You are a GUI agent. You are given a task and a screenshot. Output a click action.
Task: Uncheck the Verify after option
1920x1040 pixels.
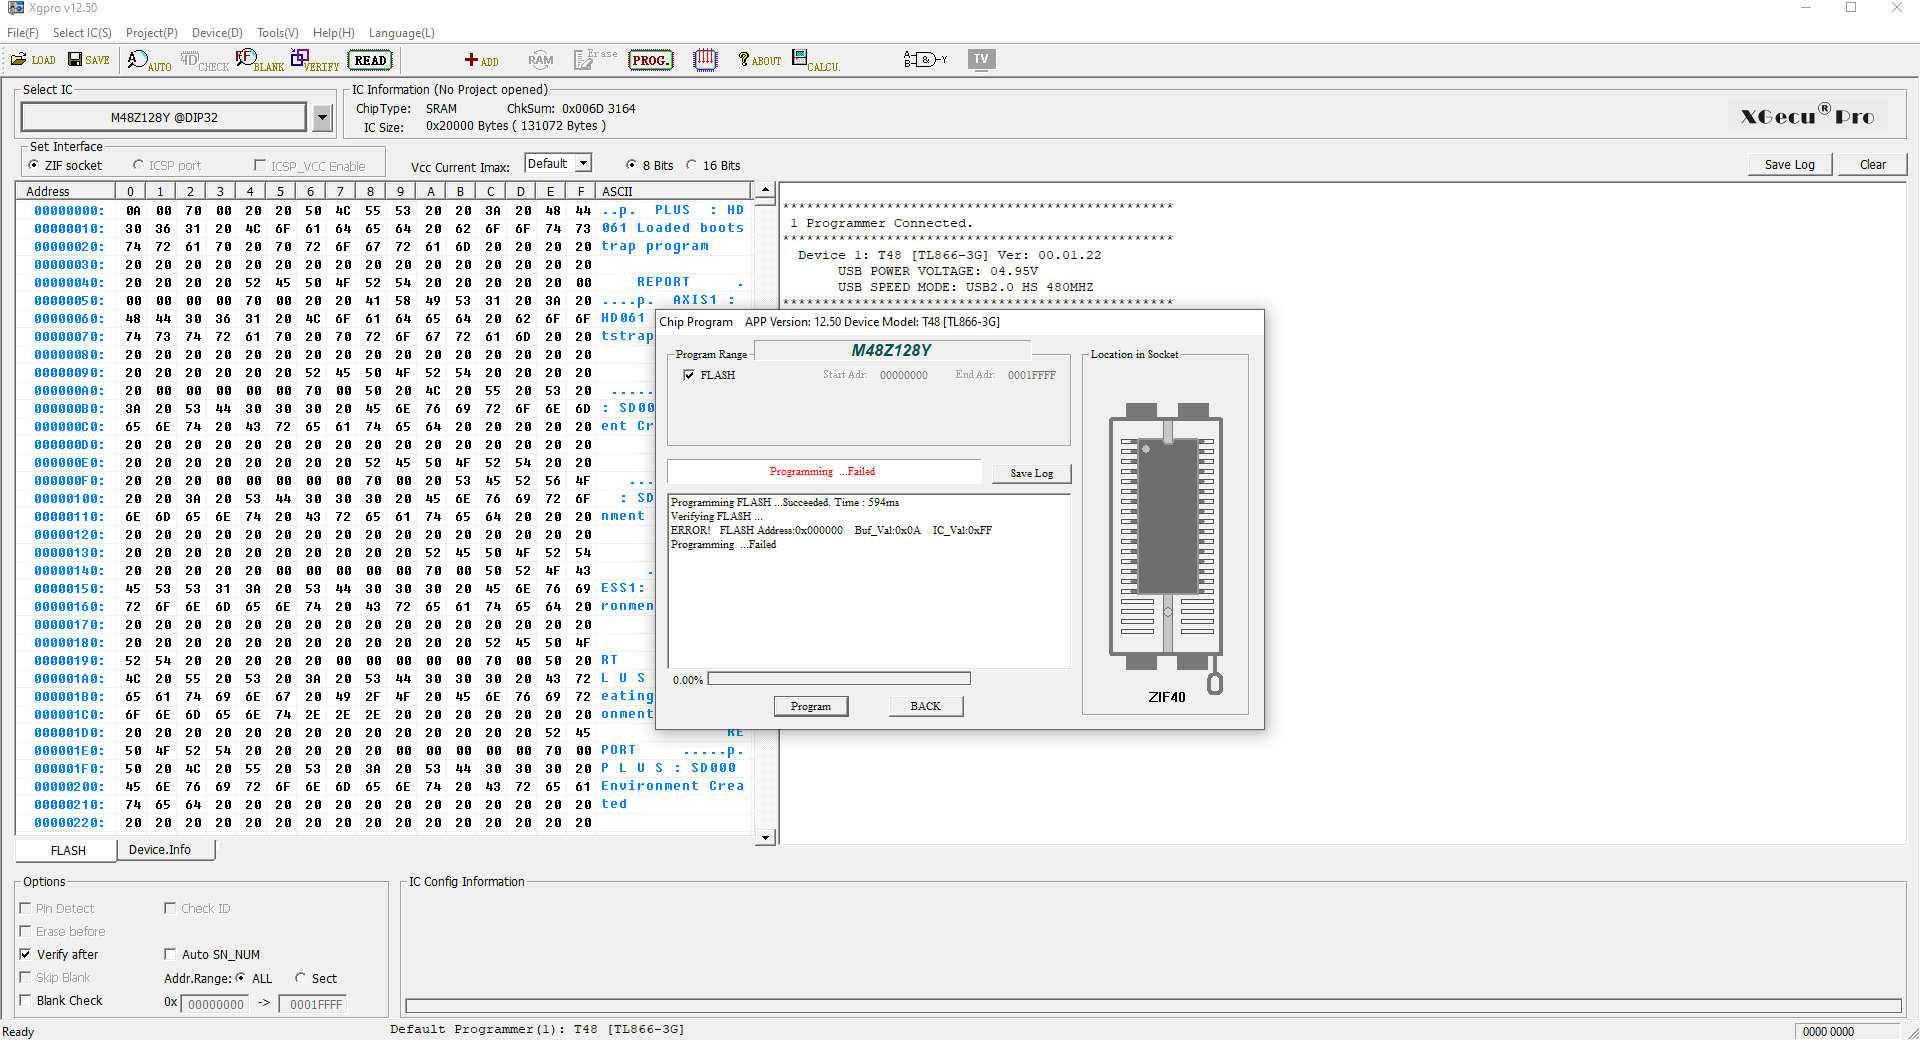[26, 954]
